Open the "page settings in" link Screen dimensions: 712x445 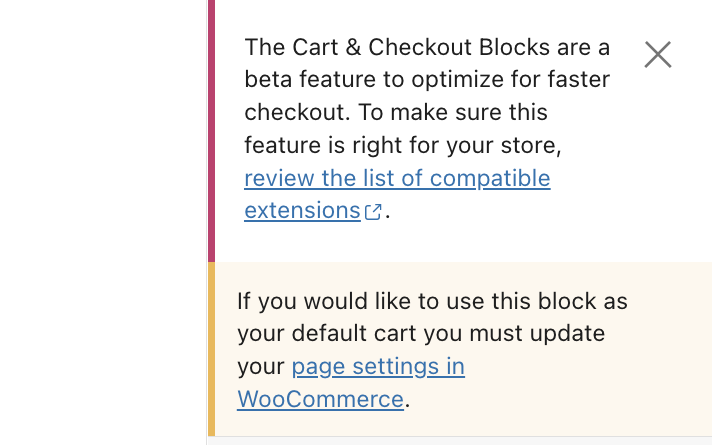click(378, 366)
